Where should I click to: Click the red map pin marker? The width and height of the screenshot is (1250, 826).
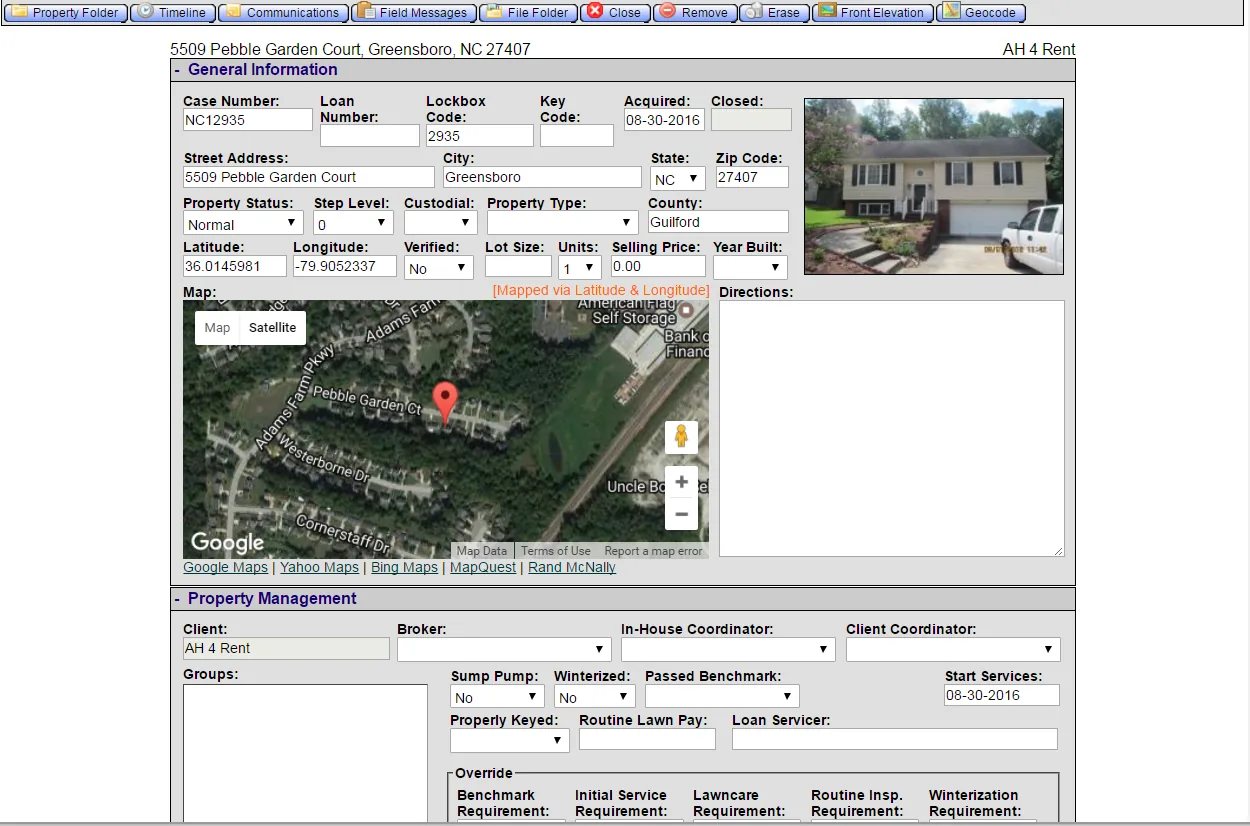(x=445, y=403)
